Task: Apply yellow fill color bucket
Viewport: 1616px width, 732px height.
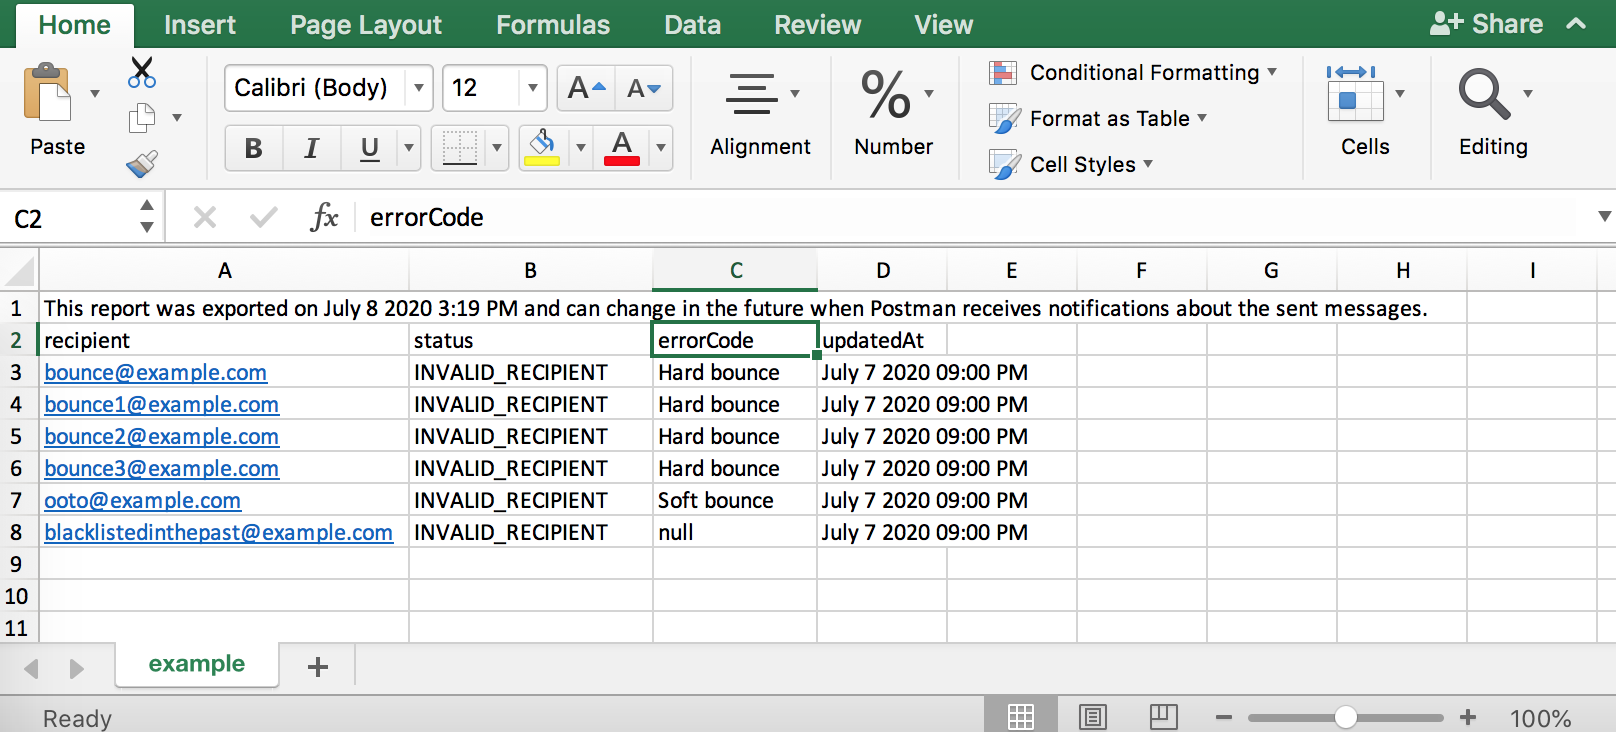Action: 542,148
